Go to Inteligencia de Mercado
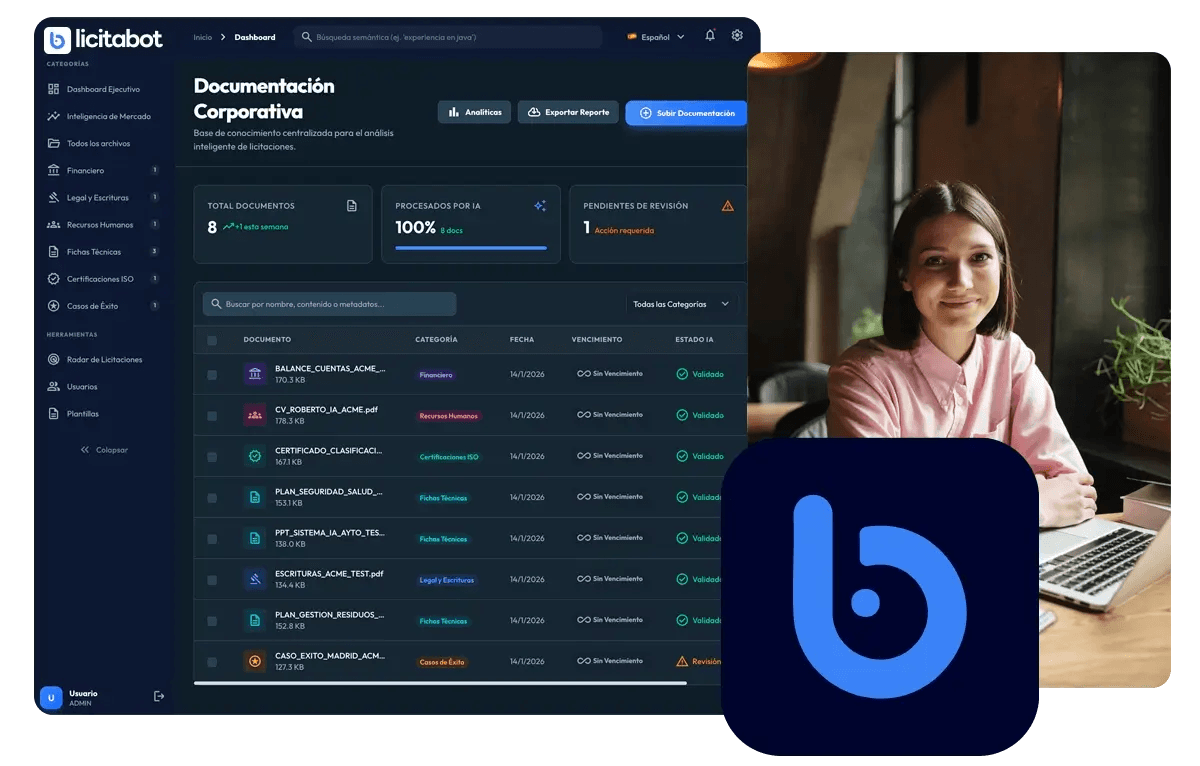The width and height of the screenshot is (1200, 766). (108, 116)
